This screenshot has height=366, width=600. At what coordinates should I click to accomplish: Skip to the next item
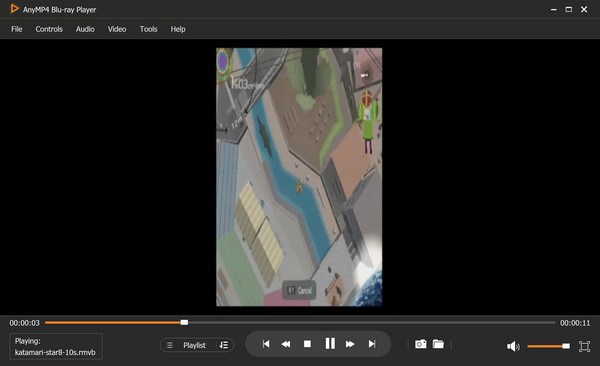[x=372, y=344]
